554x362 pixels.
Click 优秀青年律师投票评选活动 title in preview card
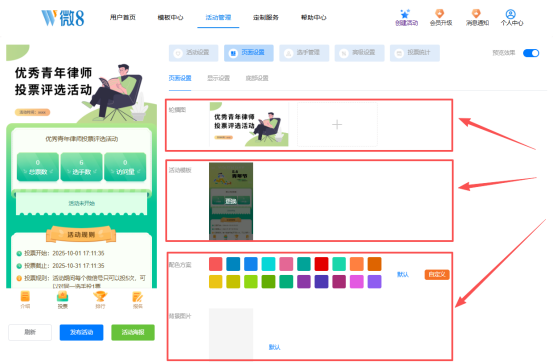click(82, 139)
